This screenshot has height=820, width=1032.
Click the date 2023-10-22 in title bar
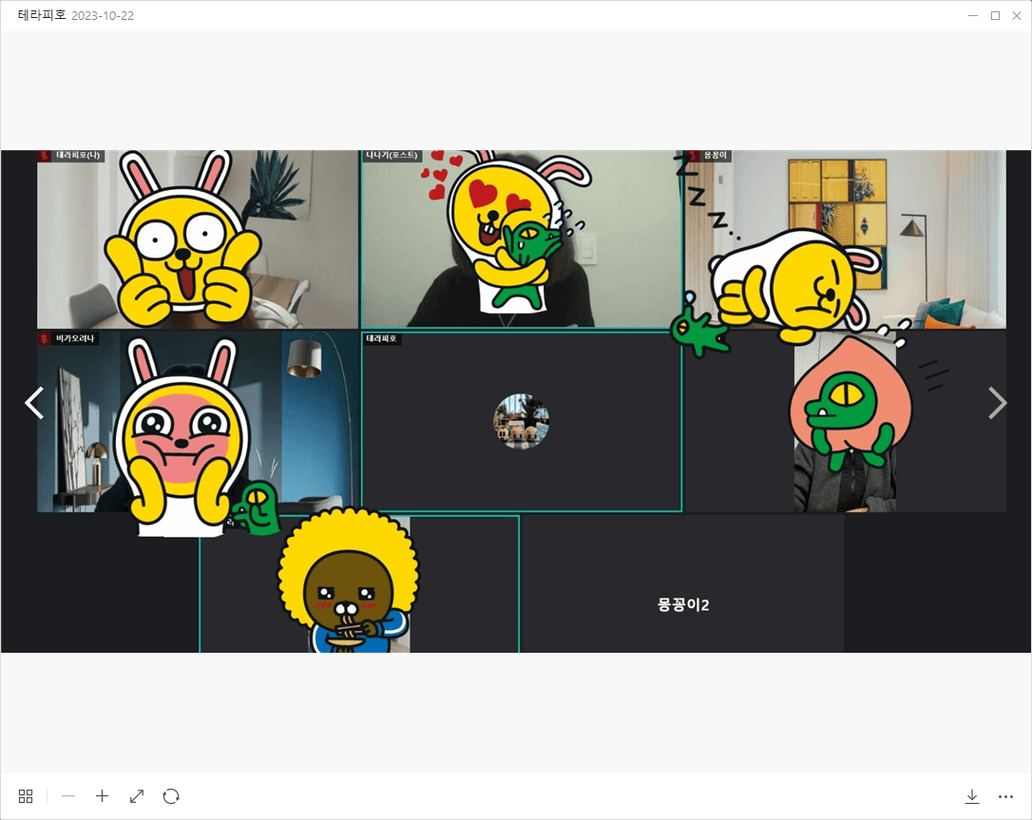point(103,16)
